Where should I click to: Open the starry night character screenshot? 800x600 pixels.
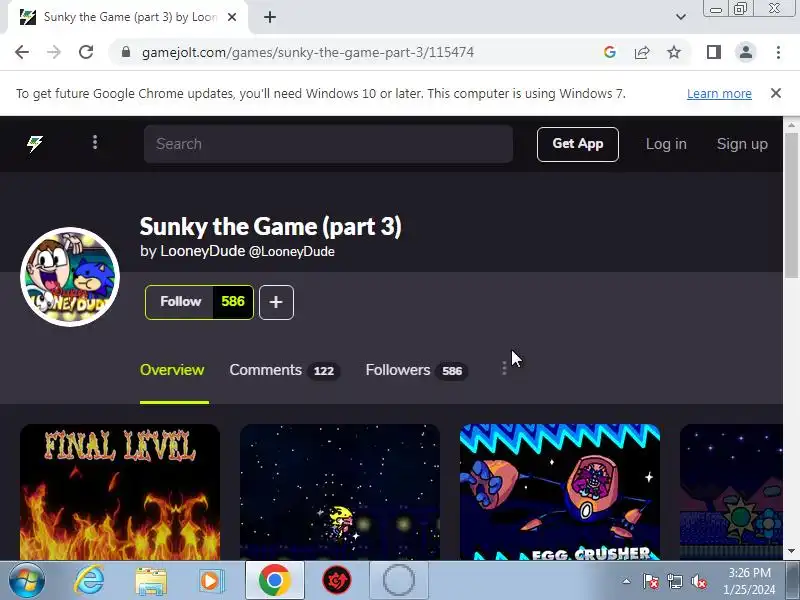pyautogui.click(x=340, y=492)
